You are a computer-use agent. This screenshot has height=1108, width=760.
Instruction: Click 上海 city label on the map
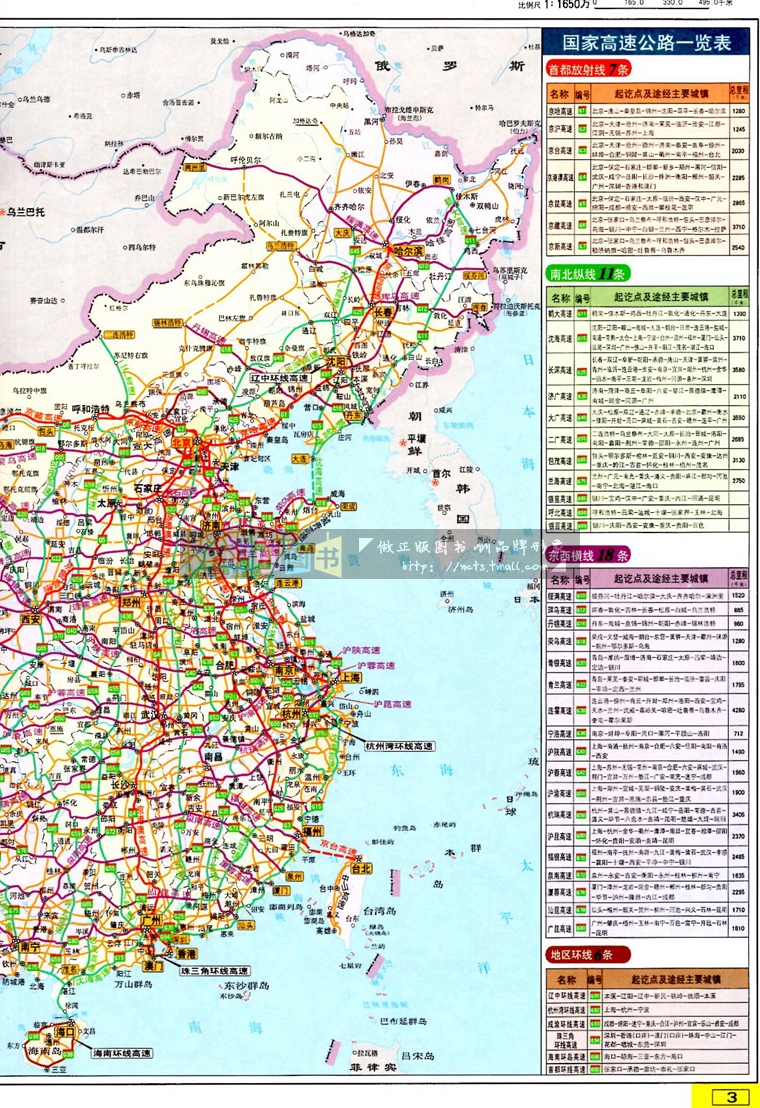click(x=351, y=678)
